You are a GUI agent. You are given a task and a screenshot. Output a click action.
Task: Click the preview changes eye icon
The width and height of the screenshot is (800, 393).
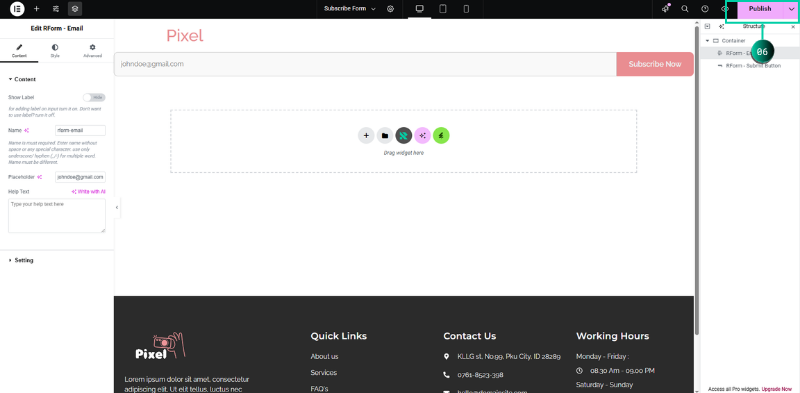click(724, 9)
